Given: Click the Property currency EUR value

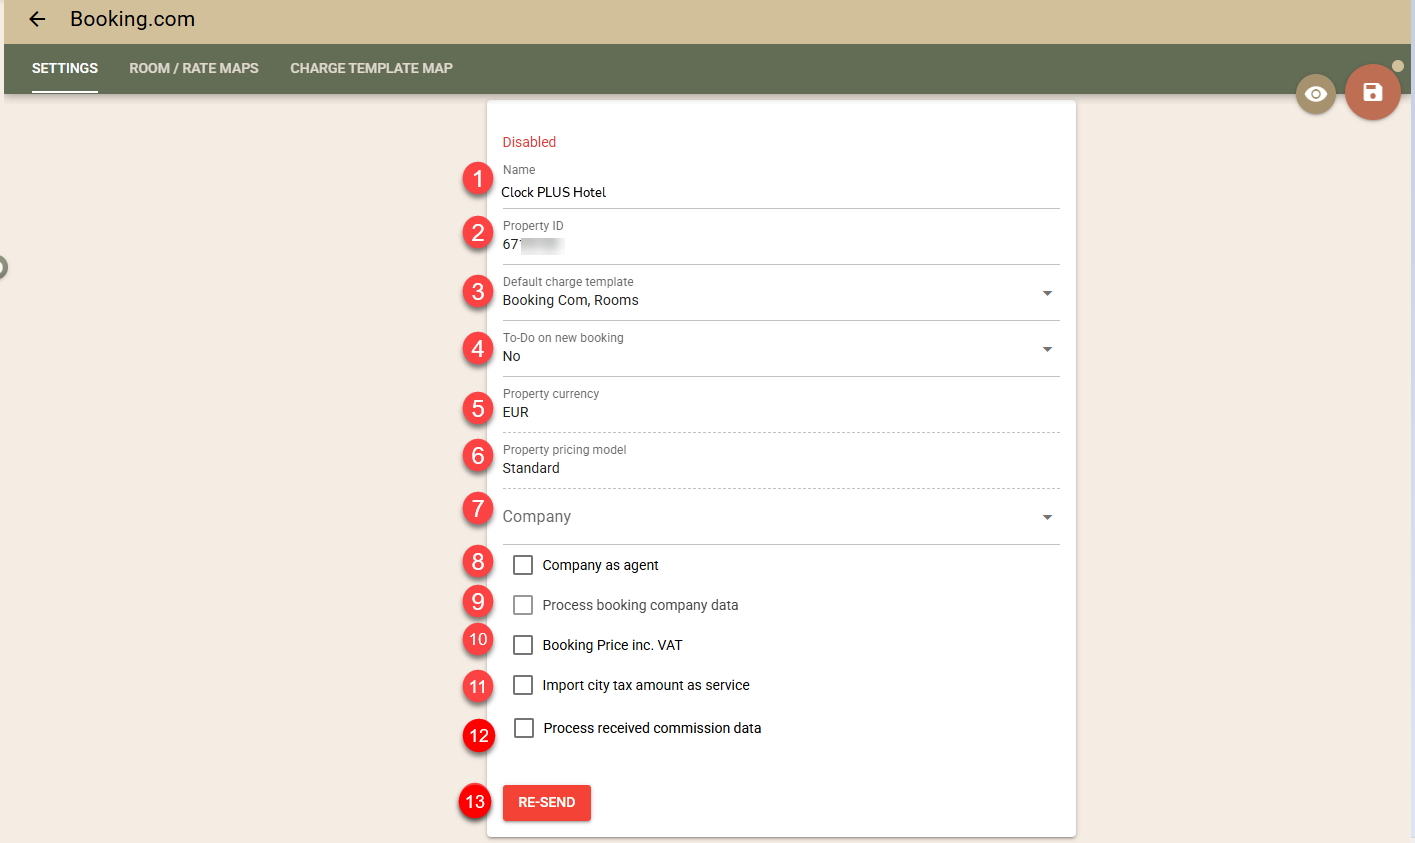Looking at the screenshot, I should 516,412.
